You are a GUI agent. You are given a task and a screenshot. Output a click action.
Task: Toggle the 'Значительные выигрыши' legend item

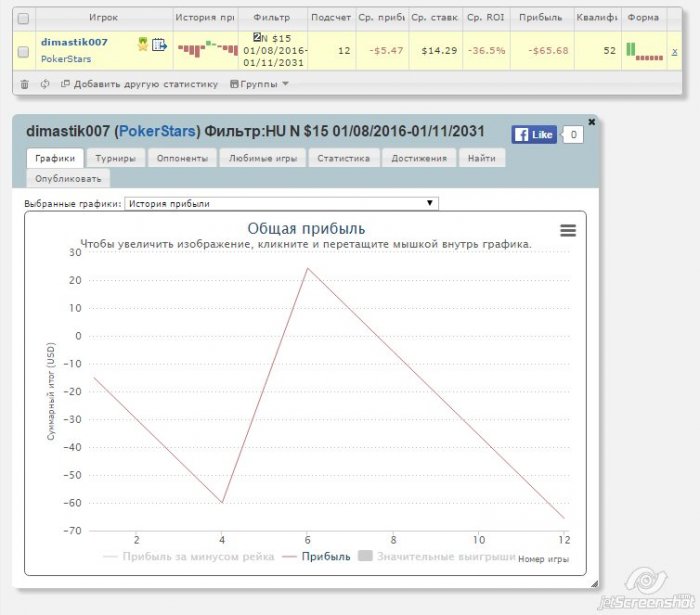(x=437, y=557)
